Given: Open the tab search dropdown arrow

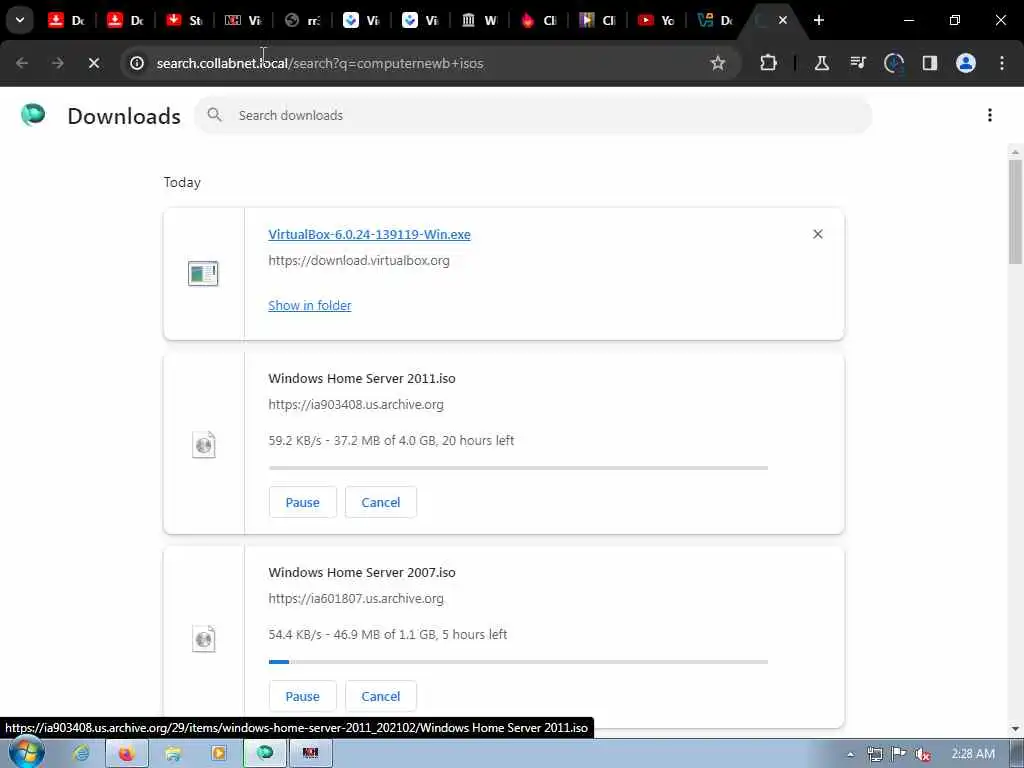Looking at the screenshot, I should coord(20,20).
